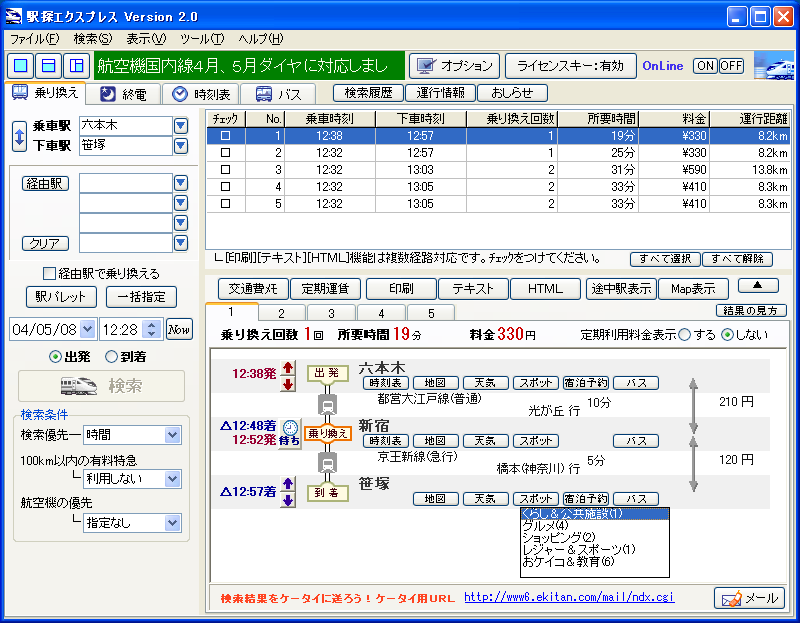
Task: Select the route row No. 3
Action: [x=498, y=169]
